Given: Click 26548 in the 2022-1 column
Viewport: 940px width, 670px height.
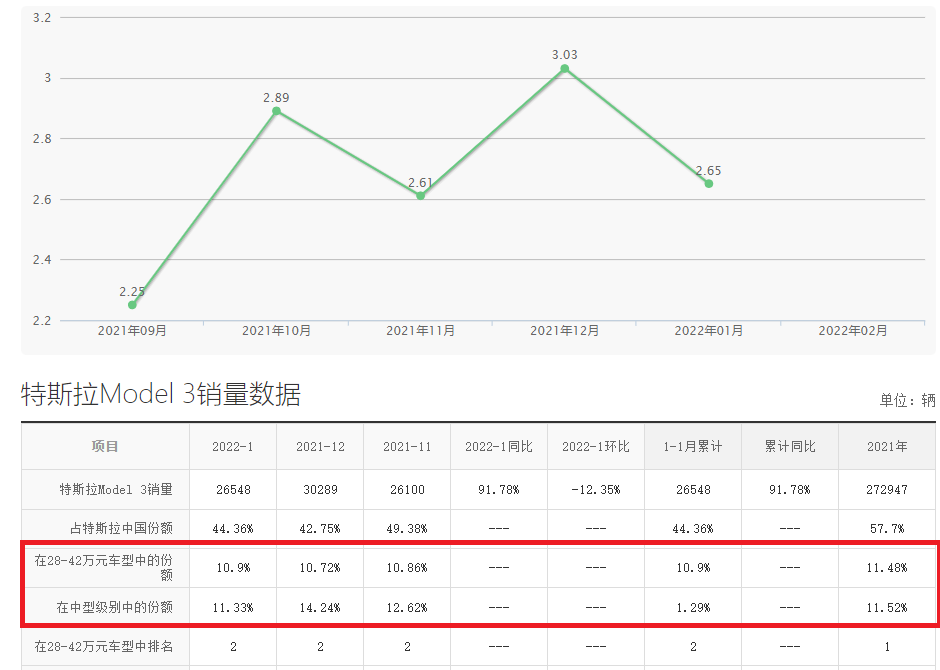Looking at the screenshot, I should [233, 490].
